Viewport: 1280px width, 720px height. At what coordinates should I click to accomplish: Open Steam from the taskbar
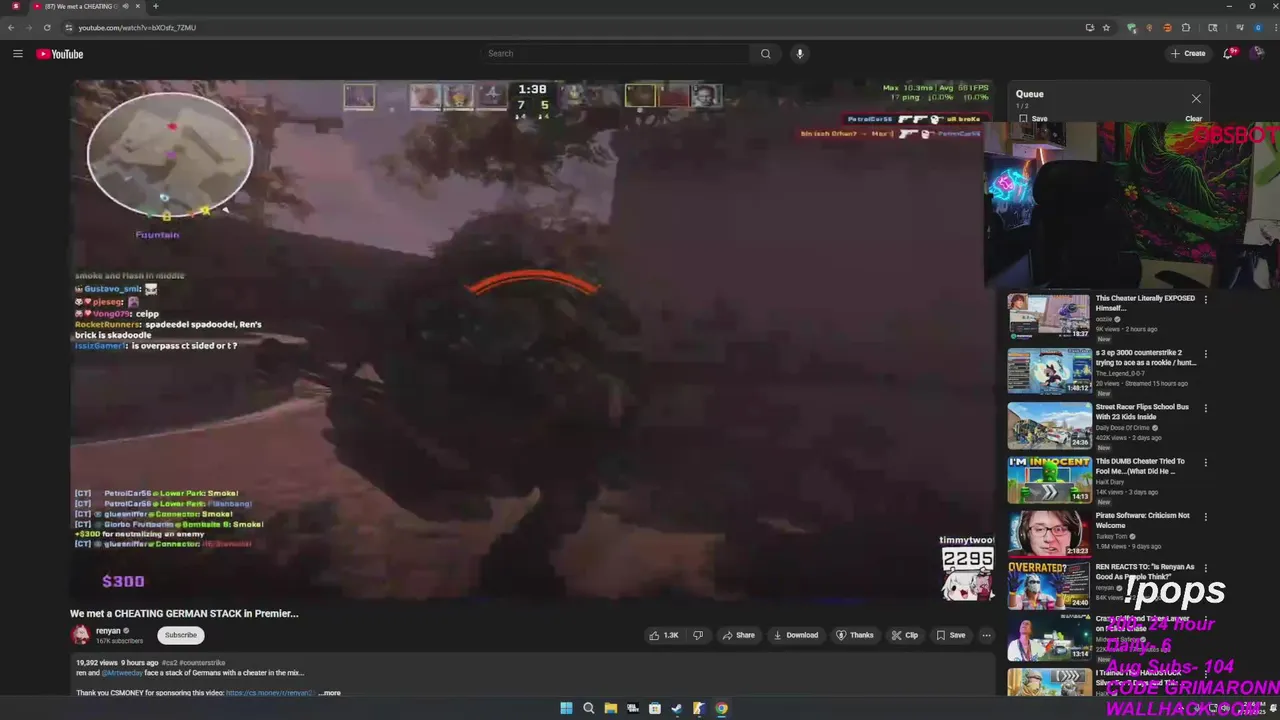click(677, 708)
